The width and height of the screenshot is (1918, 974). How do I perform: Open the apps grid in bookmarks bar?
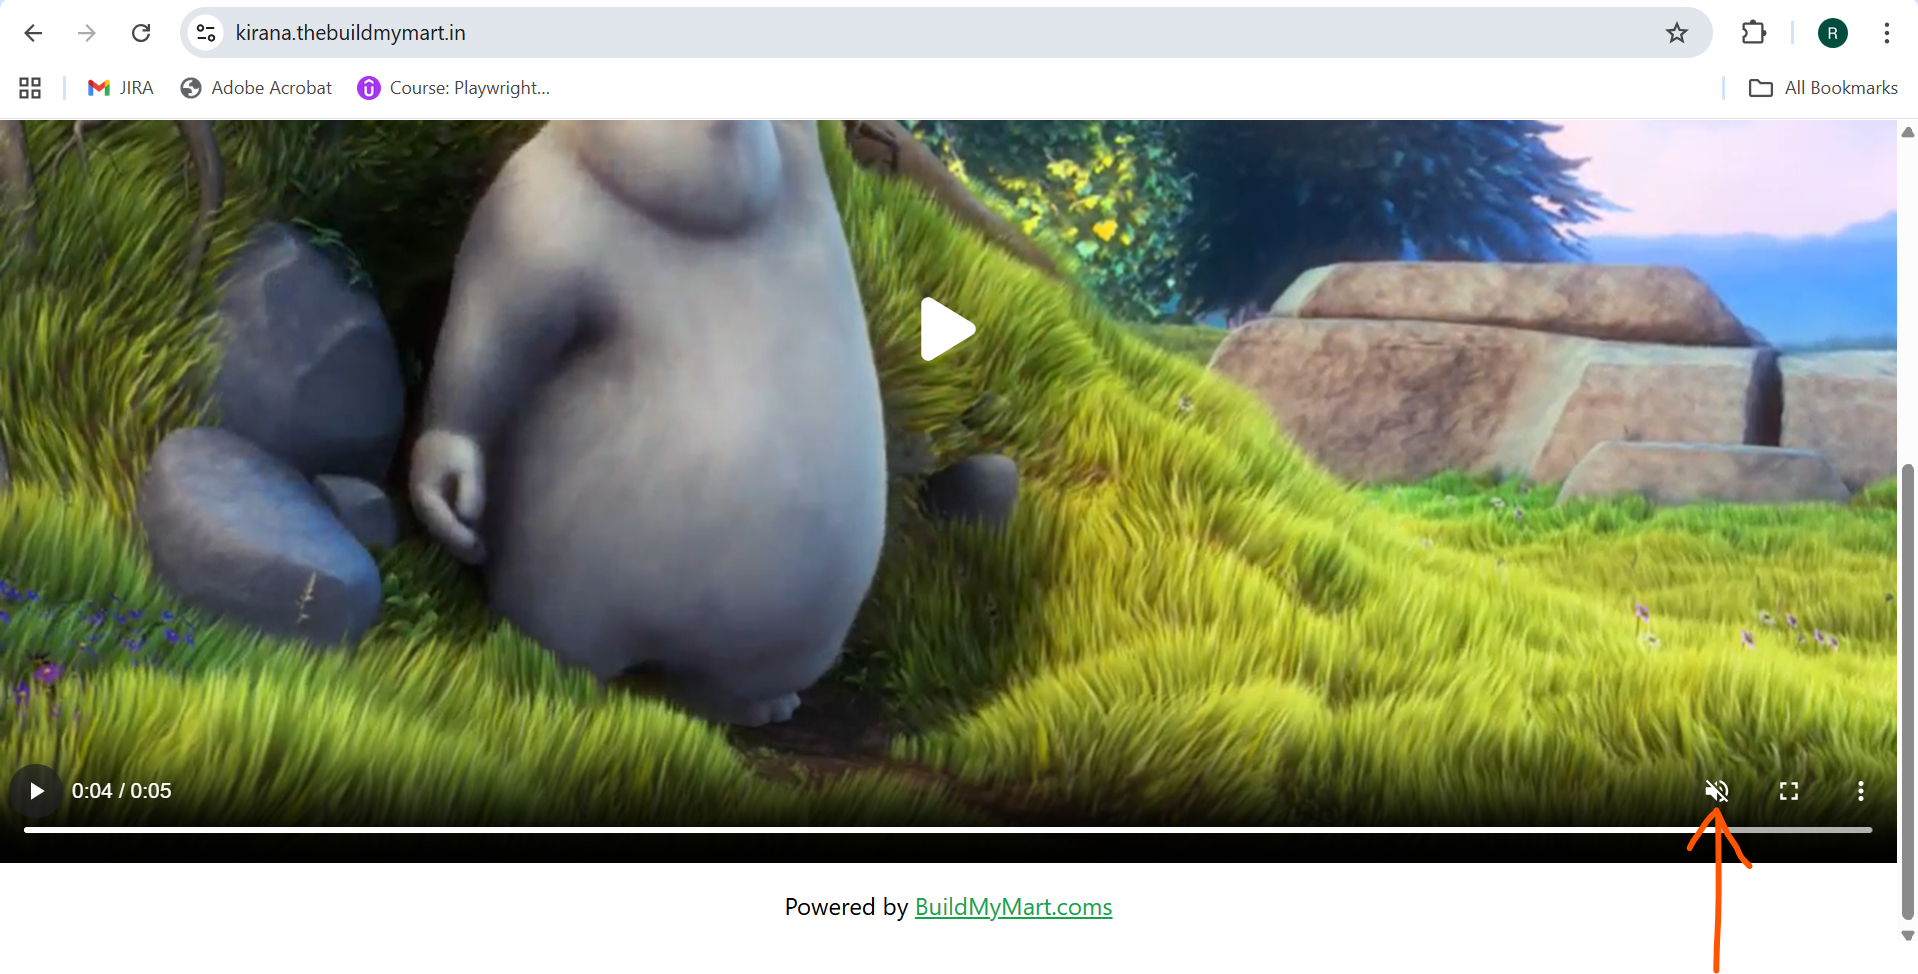click(30, 88)
